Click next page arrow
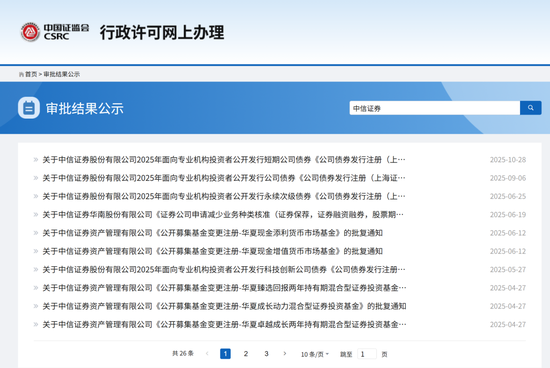Viewport: 550px width, 368px height. coord(285,354)
